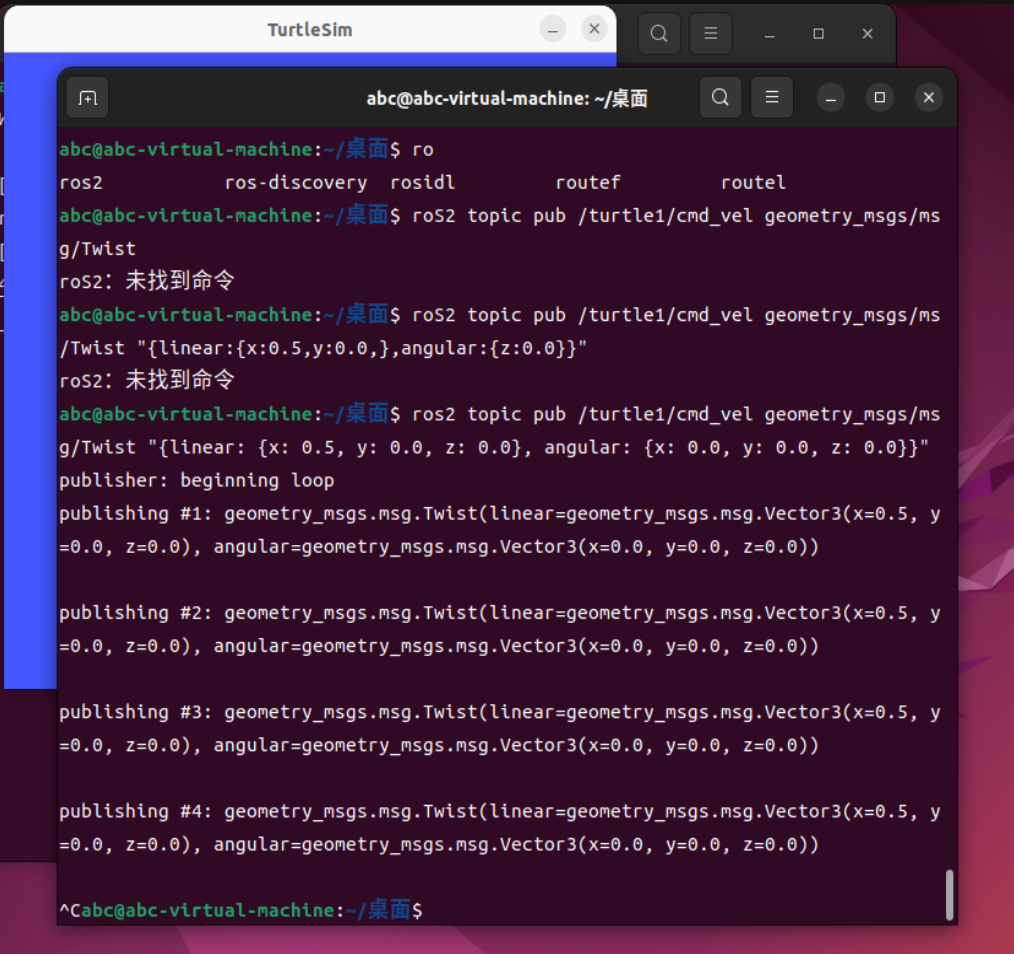The image size is (1014, 954).
Task: Click the TurtleSim window title bar
Action: tap(310, 30)
